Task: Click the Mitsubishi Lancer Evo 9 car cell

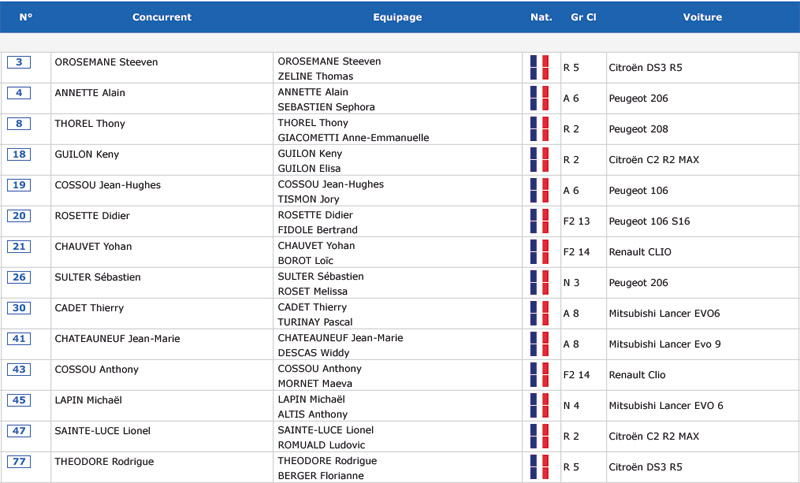Action: (665, 344)
